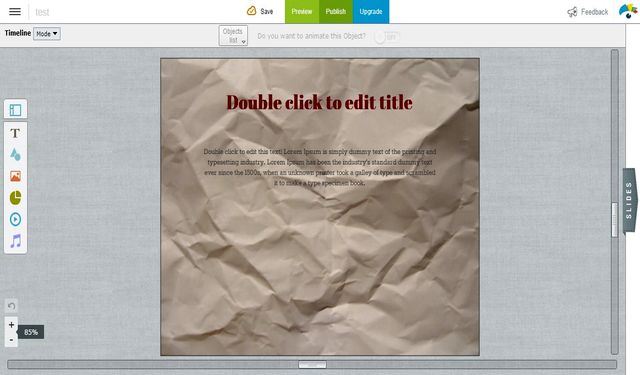Click the horizontal canvas scrollbar thumb
640x375 pixels.
[x=312, y=364]
